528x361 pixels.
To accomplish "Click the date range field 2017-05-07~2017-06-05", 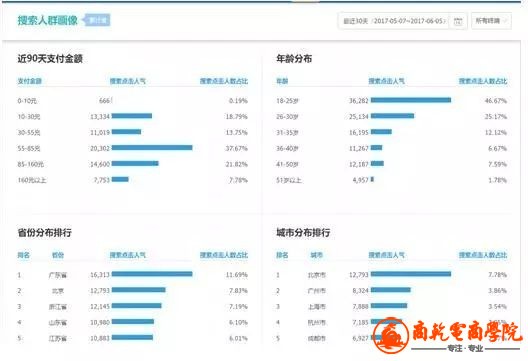I will pos(394,21).
